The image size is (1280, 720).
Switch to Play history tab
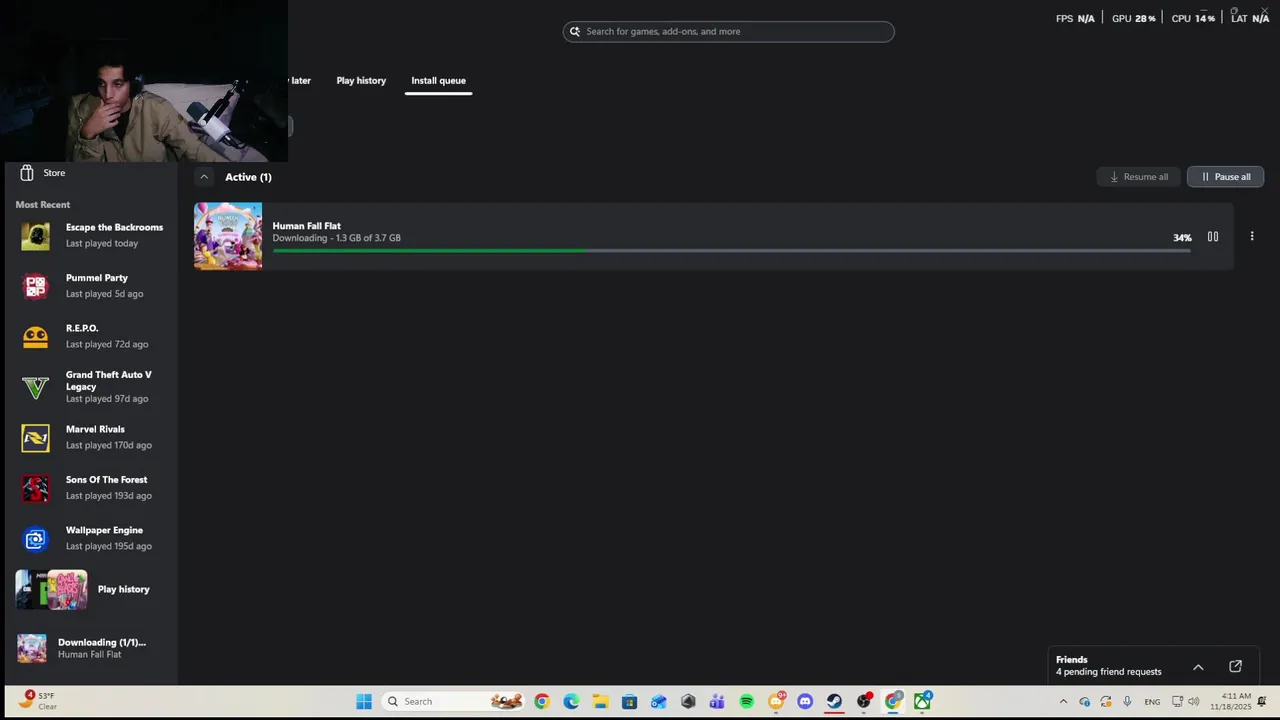(361, 80)
